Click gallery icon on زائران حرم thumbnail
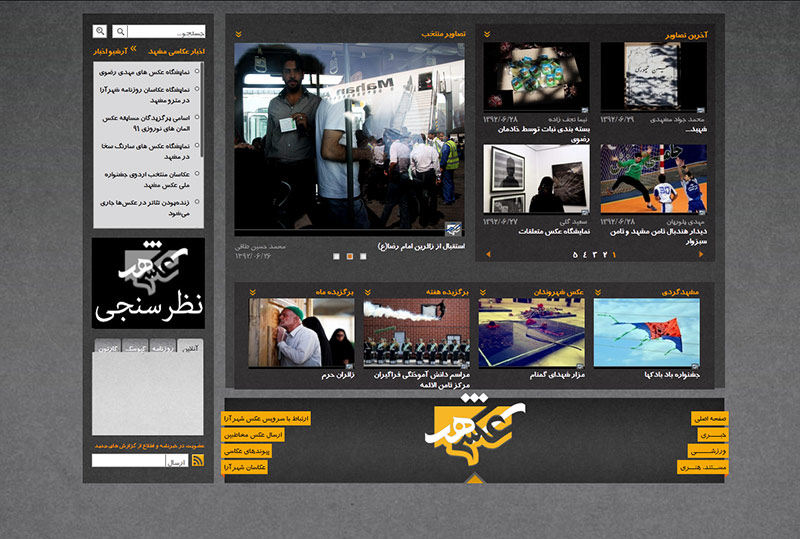Screen dimensions: 800x539 (349, 366)
